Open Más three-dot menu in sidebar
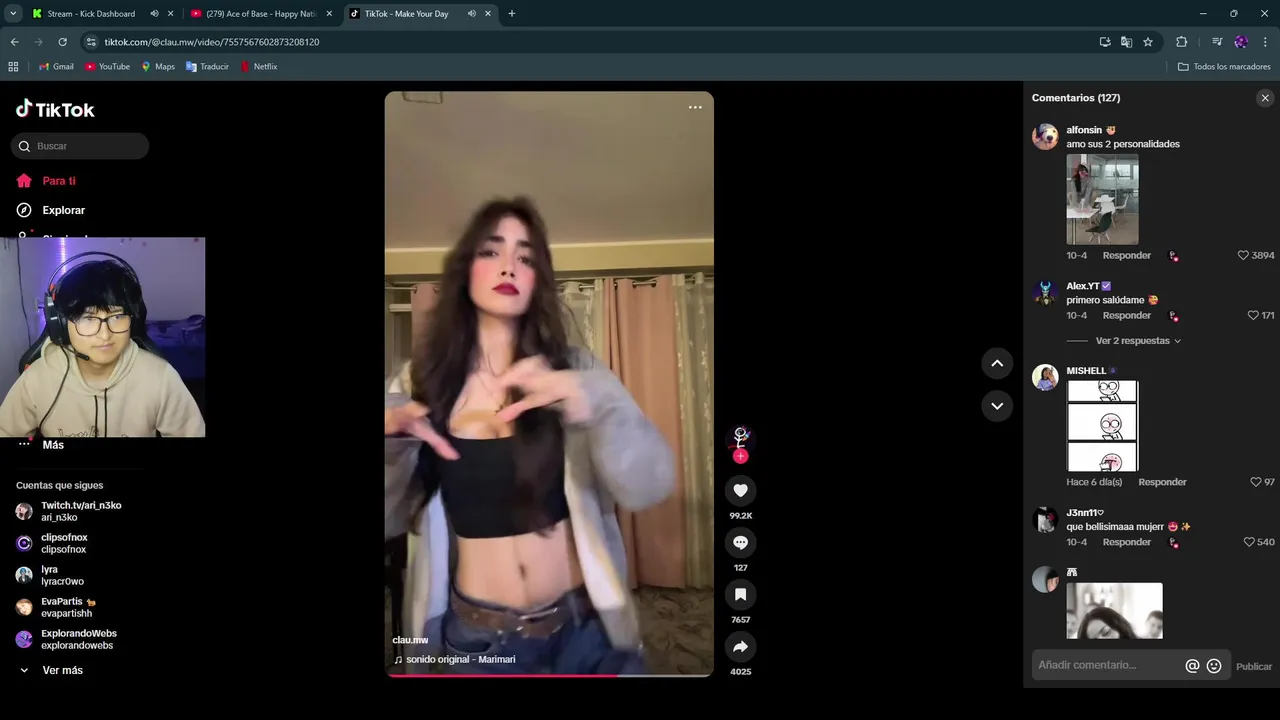The height and width of the screenshot is (720, 1280). [x=24, y=444]
